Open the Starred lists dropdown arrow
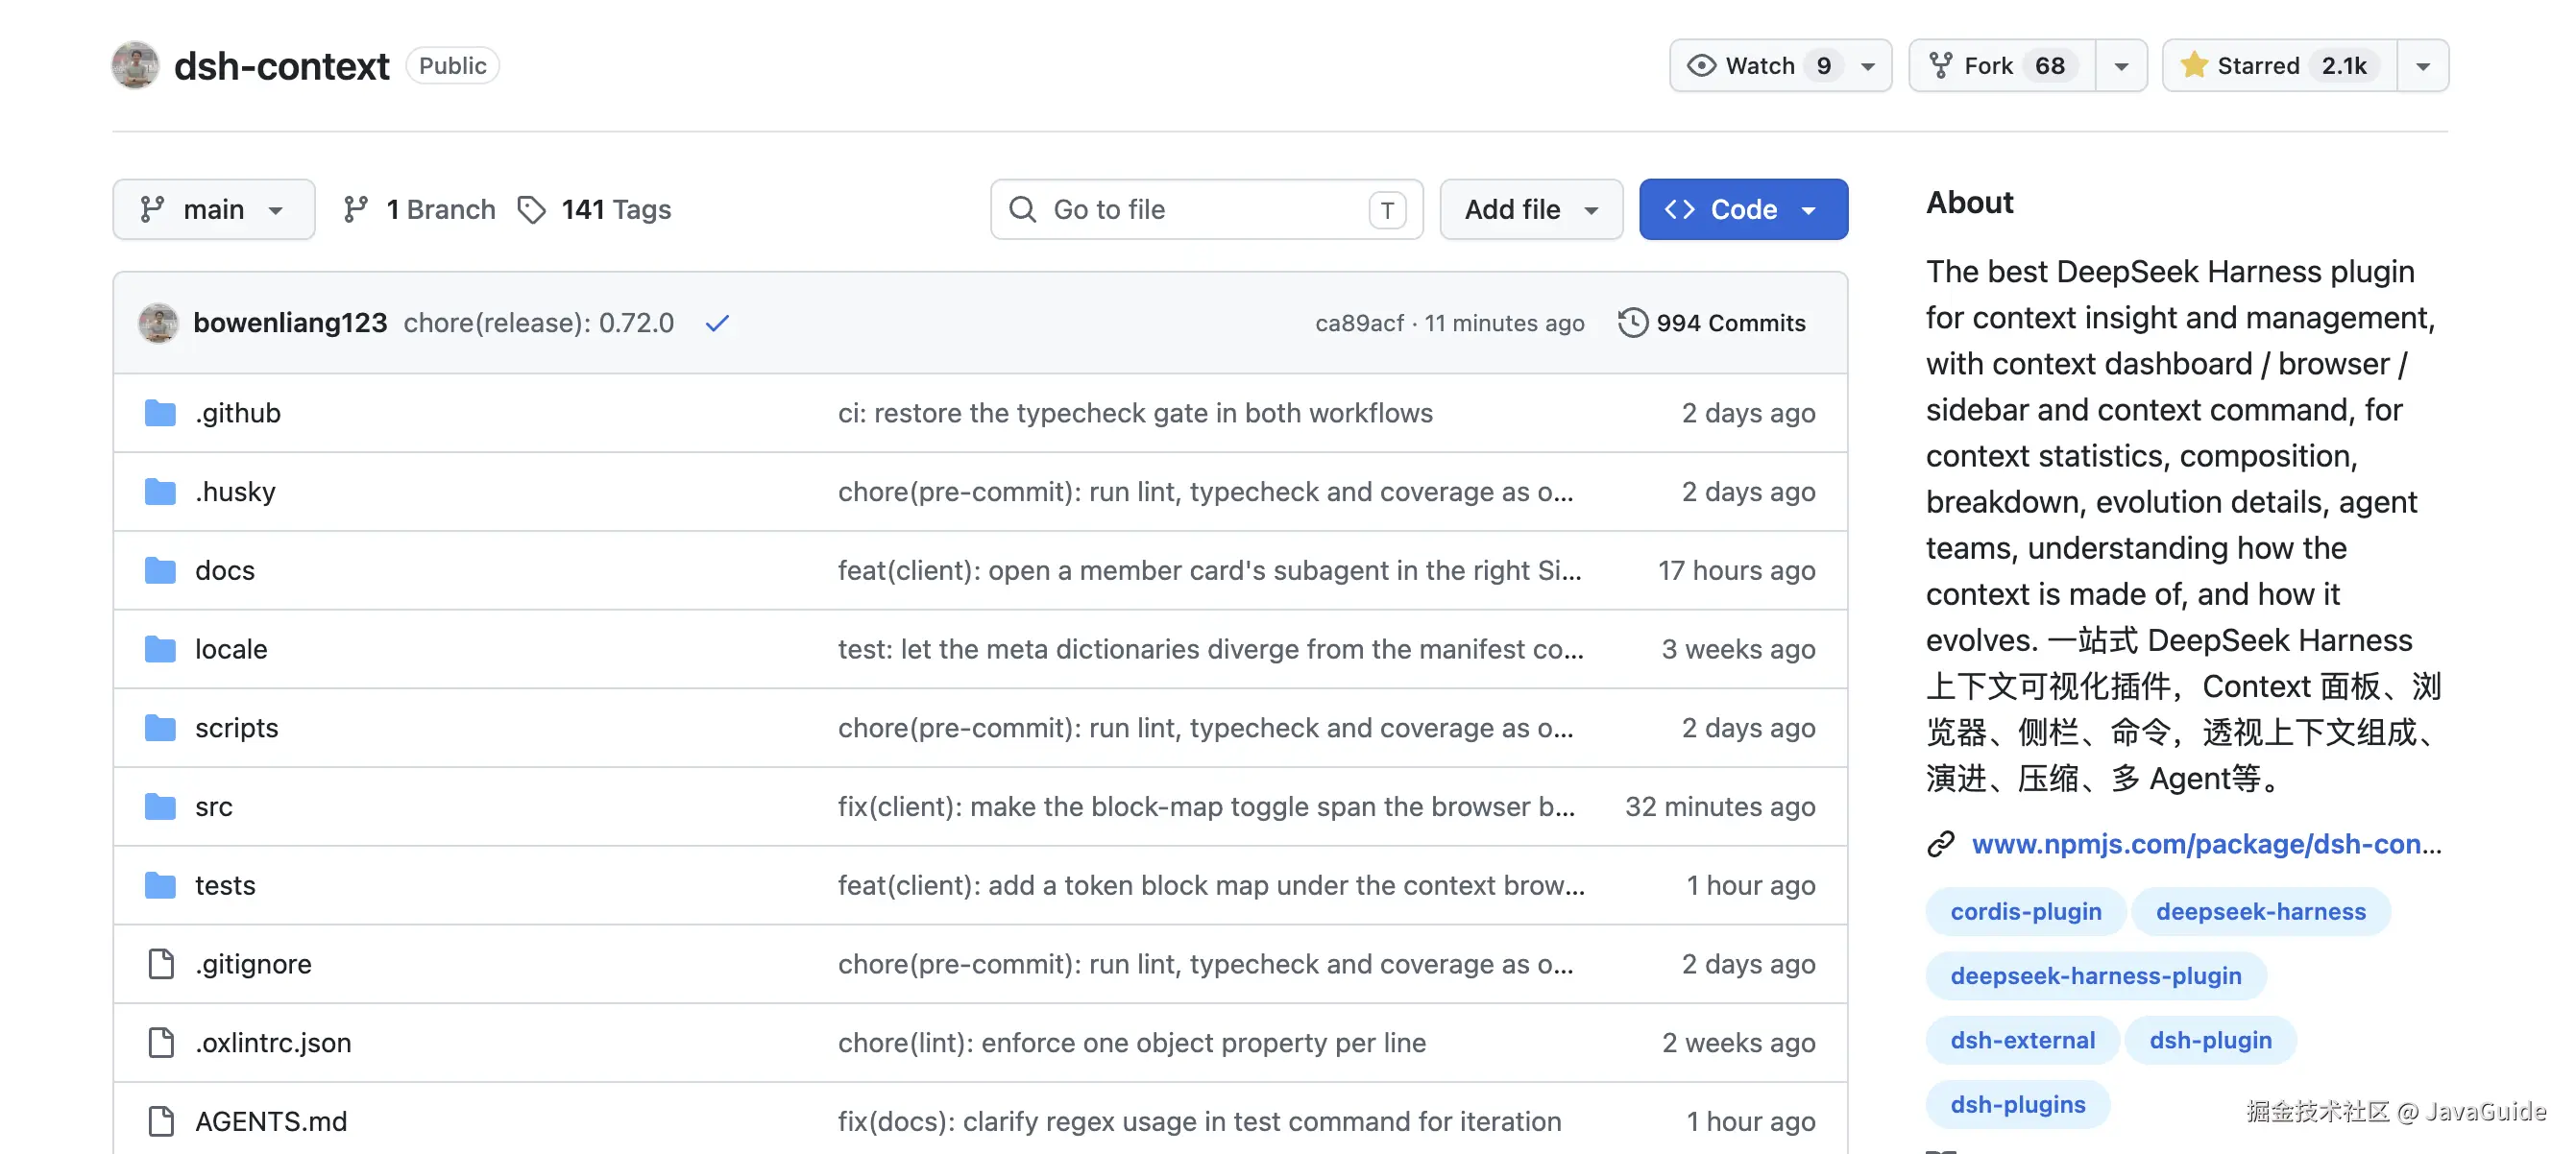 2423,66
